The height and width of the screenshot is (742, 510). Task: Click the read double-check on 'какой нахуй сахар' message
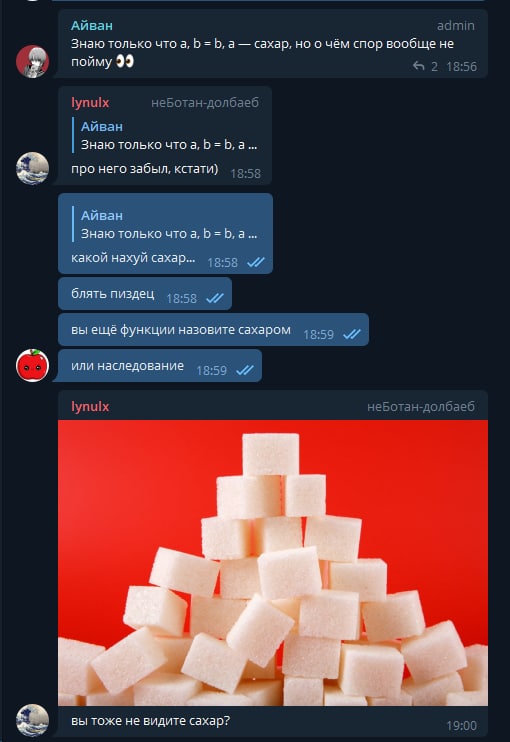(x=256, y=262)
